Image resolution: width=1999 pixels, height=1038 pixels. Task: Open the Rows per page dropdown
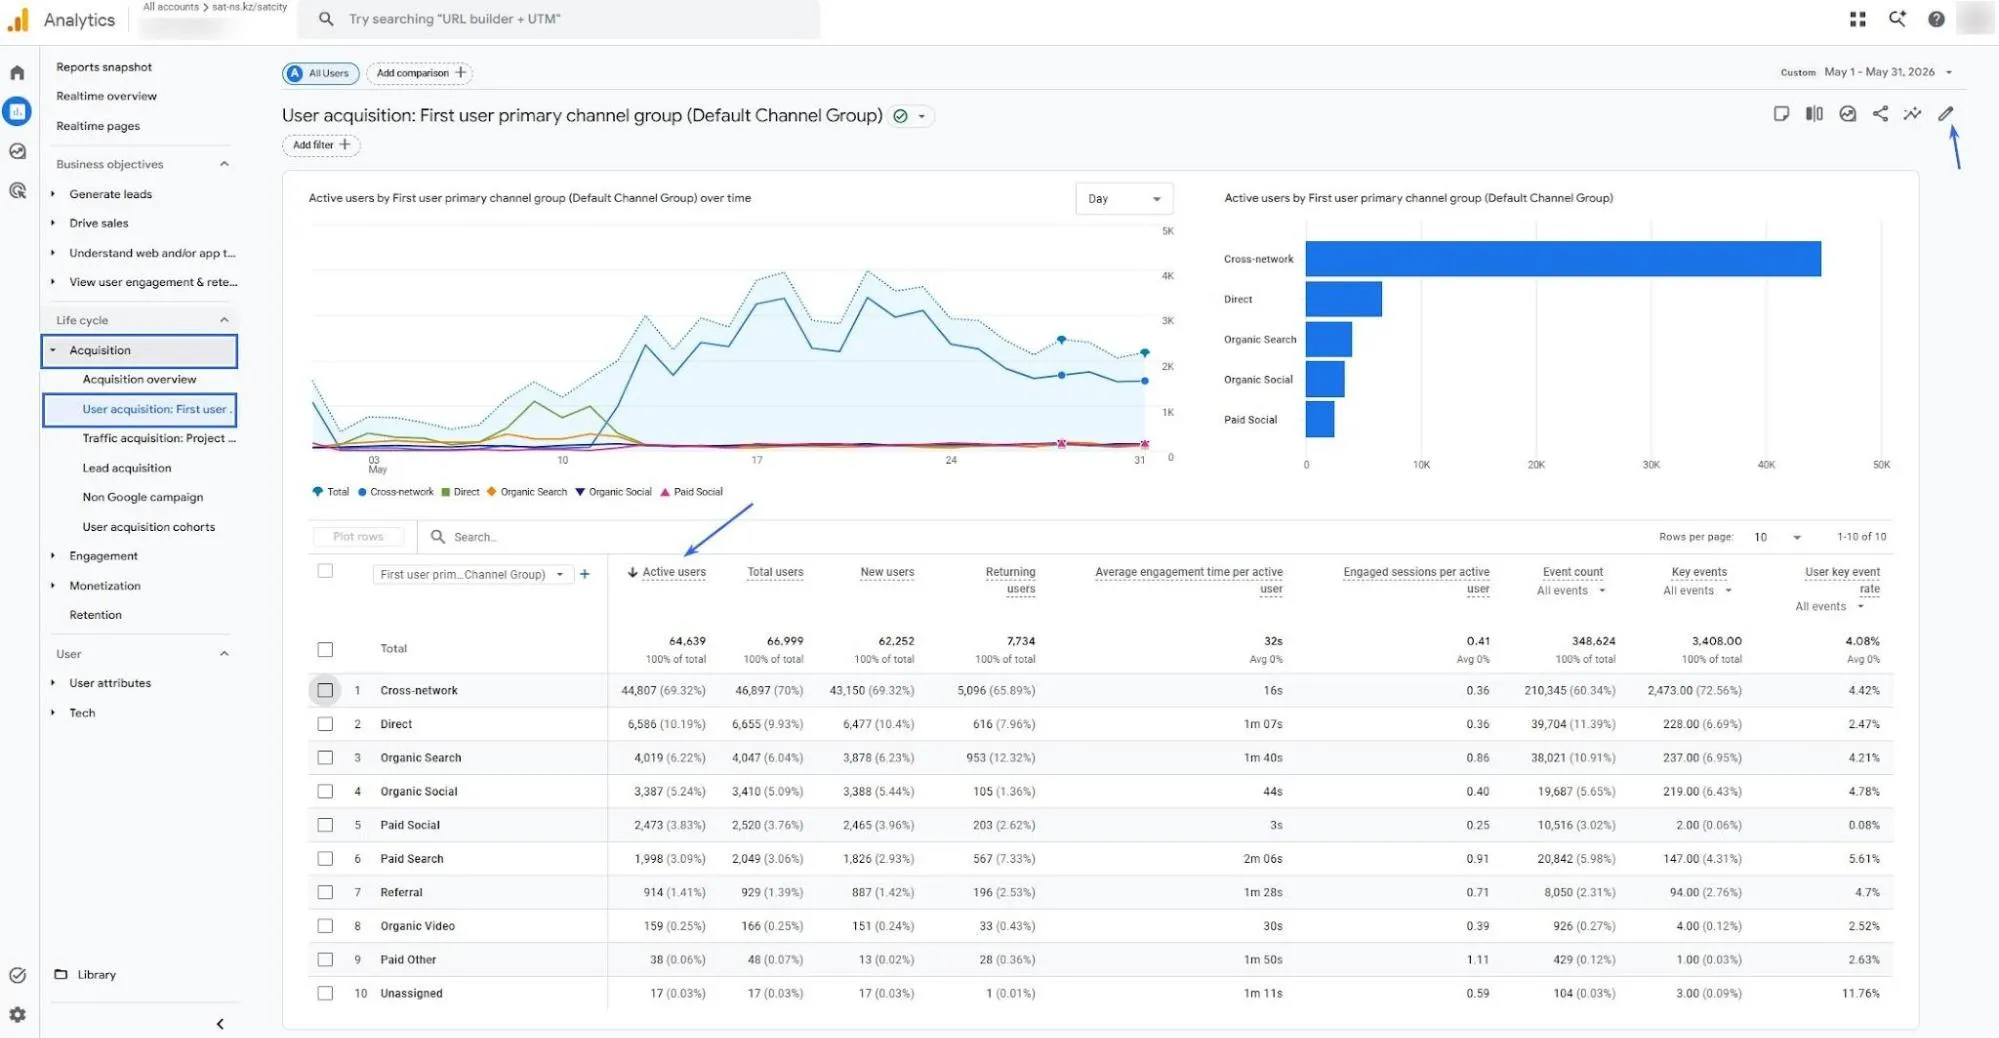pyautogui.click(x=1777, y=537)
